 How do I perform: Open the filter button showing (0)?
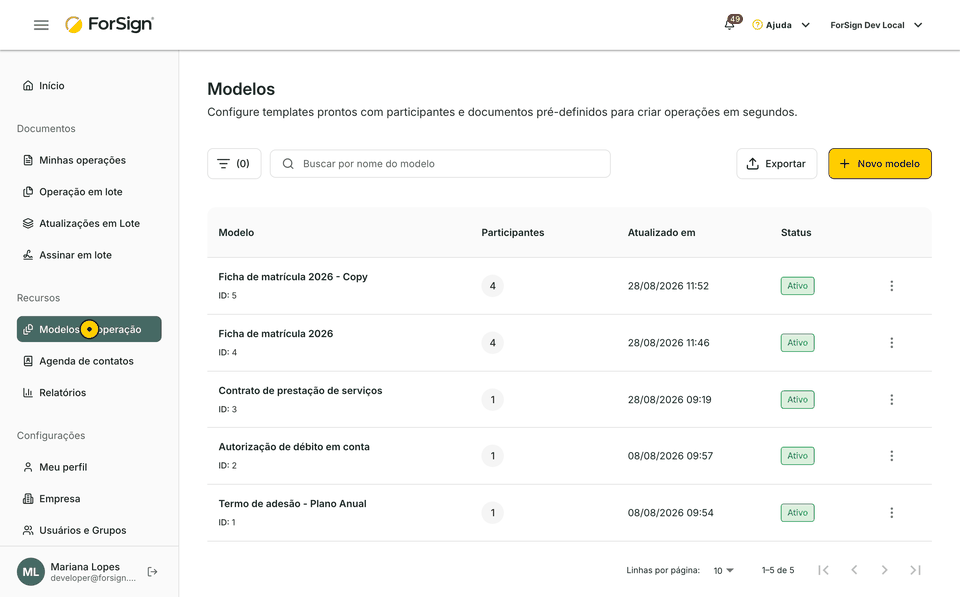[234, 163]
